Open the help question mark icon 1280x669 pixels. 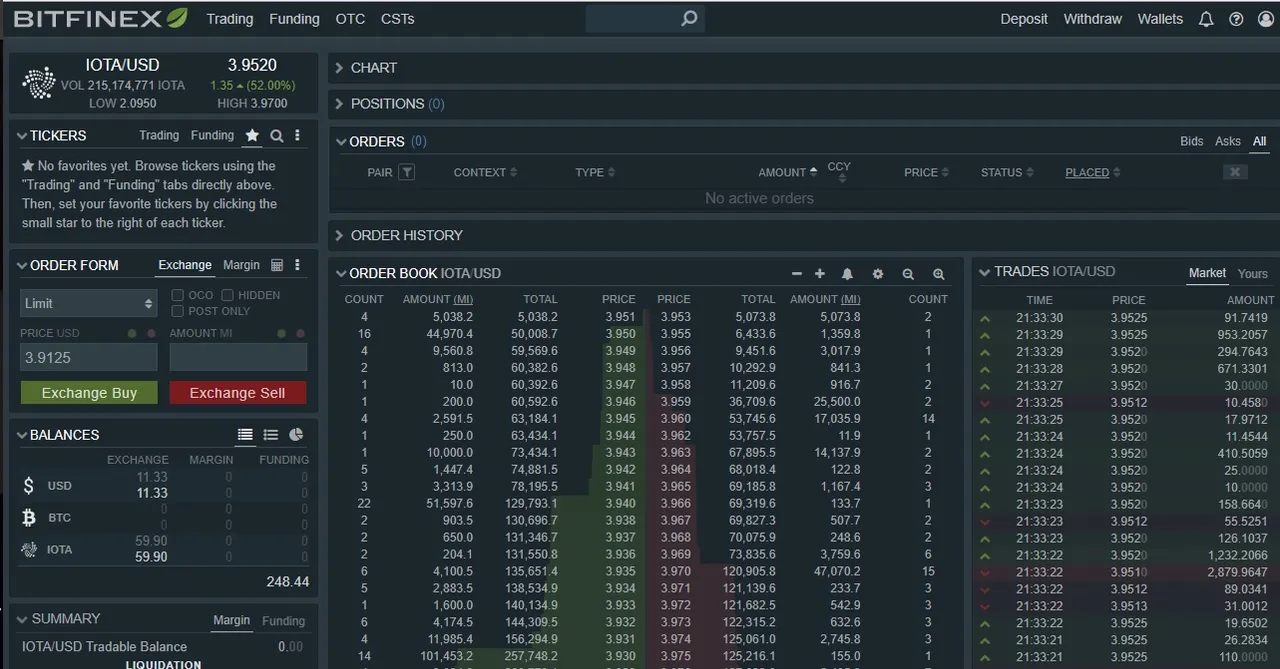tap(1236, 19)
